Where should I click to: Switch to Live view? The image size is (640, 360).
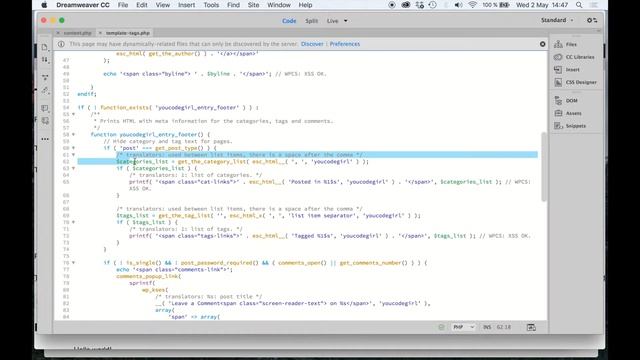pos(332,21)
